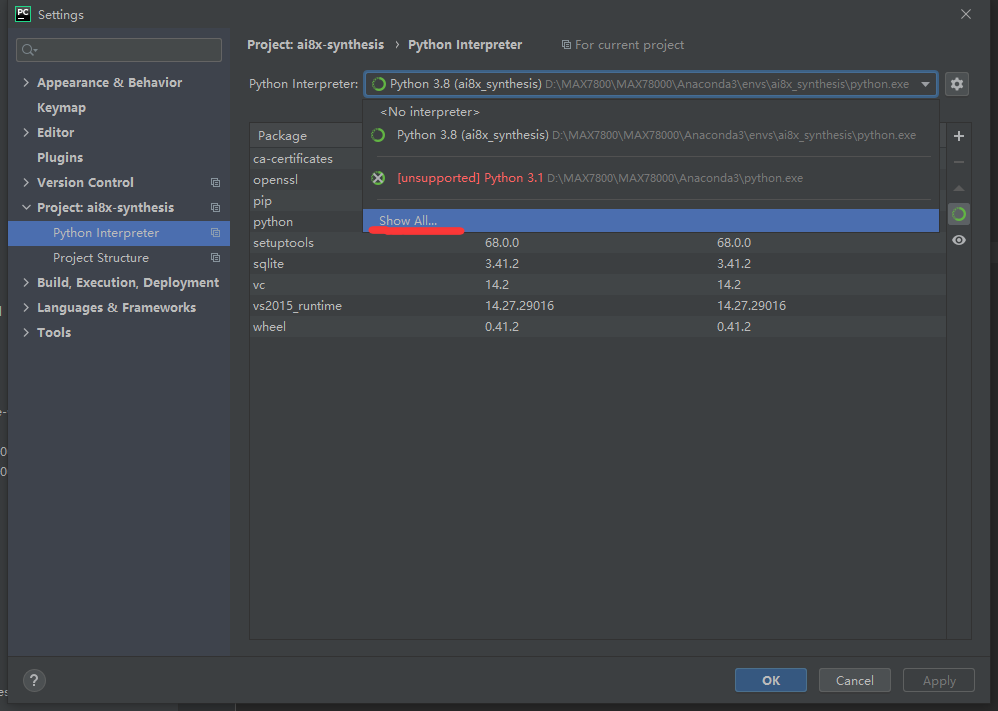Toggle the Conda environments green circle icon
The image size is (998, 711).
[x=959, y=215]
